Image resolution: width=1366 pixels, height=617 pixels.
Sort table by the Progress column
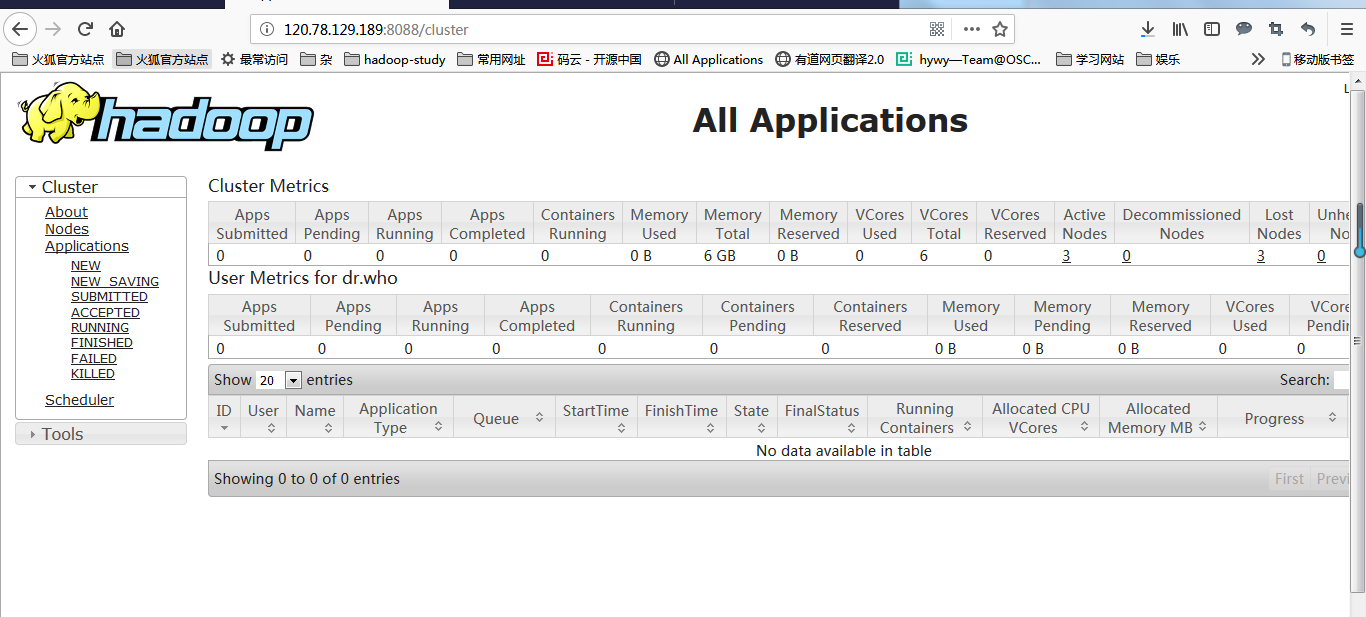click(x=1282, y=418)
